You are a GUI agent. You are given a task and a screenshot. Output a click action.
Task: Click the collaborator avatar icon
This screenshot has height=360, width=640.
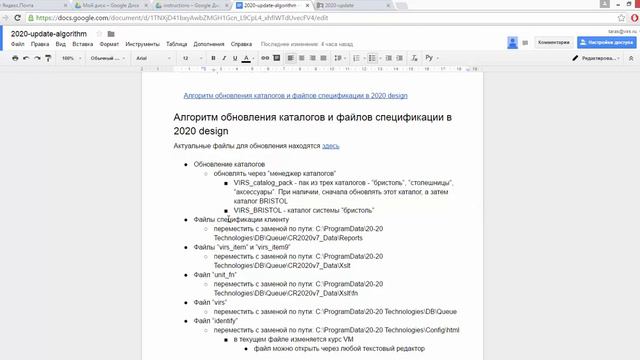click(x=513, y=42)
